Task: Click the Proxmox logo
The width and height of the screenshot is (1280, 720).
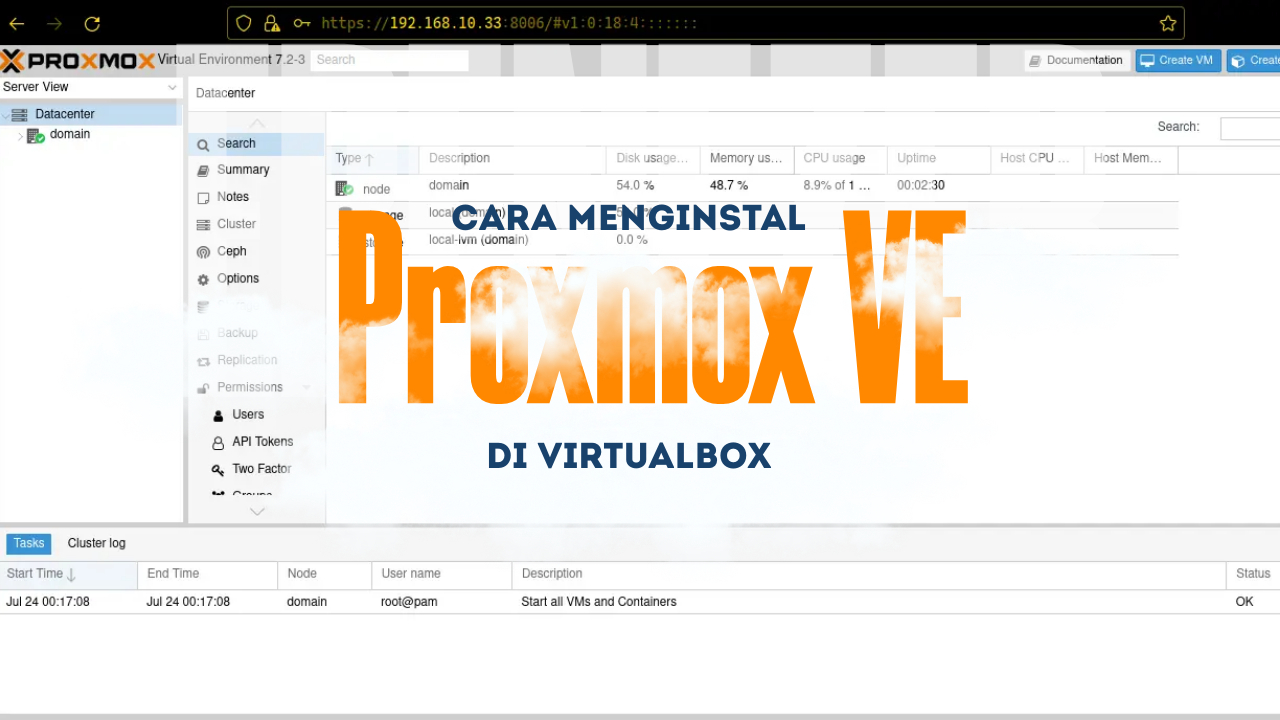Action: click(78, 61)
